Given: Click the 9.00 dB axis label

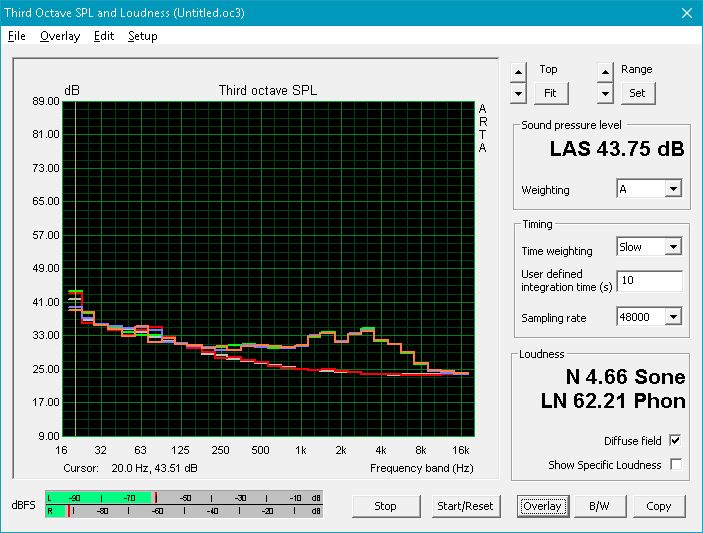Looking at the screenshot, I should point(49,436).
